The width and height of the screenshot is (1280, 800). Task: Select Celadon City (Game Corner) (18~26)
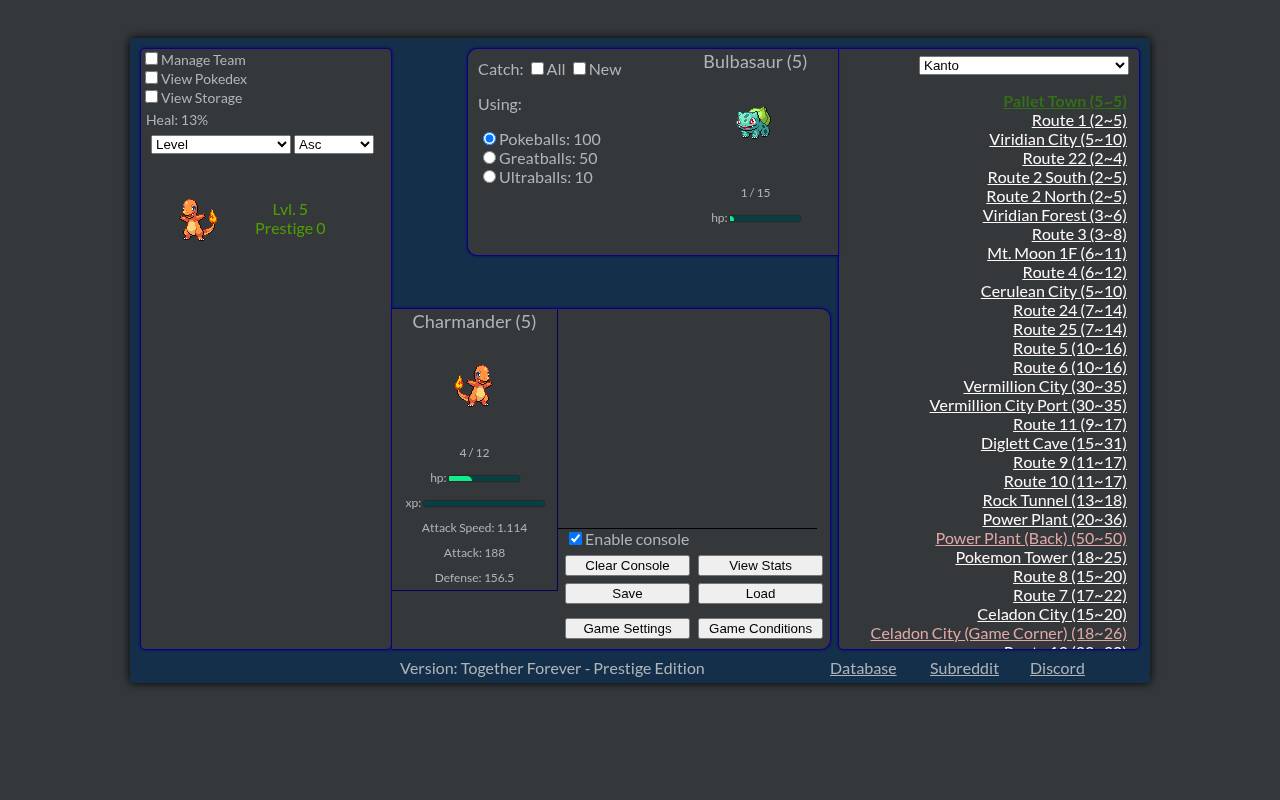click(999, 633)
